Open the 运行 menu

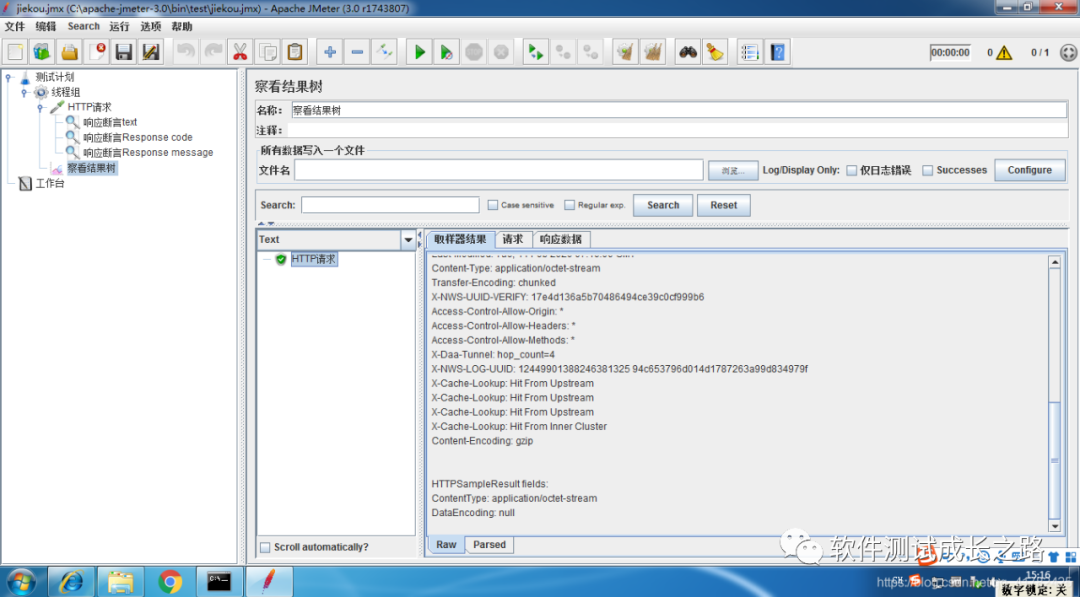[x=119, y=26]
